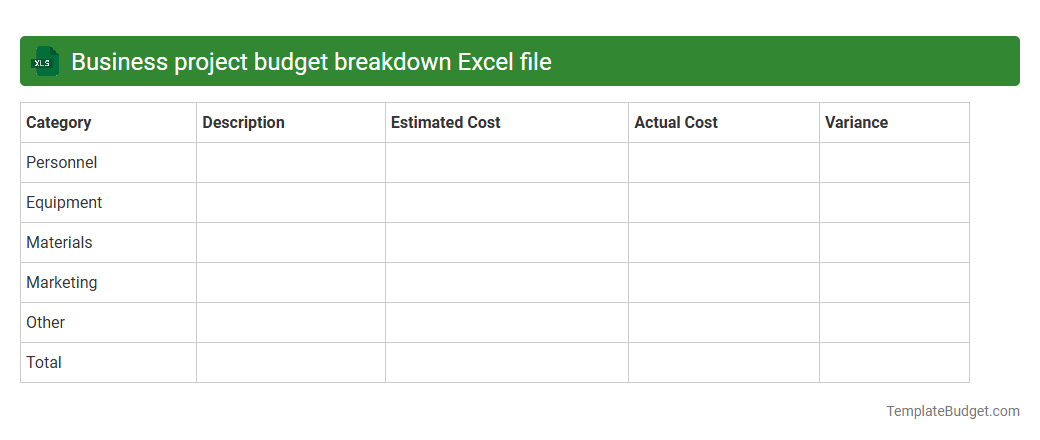Select Other Variance cell
Screen dimensions: 1040x440
click(895, 323)
